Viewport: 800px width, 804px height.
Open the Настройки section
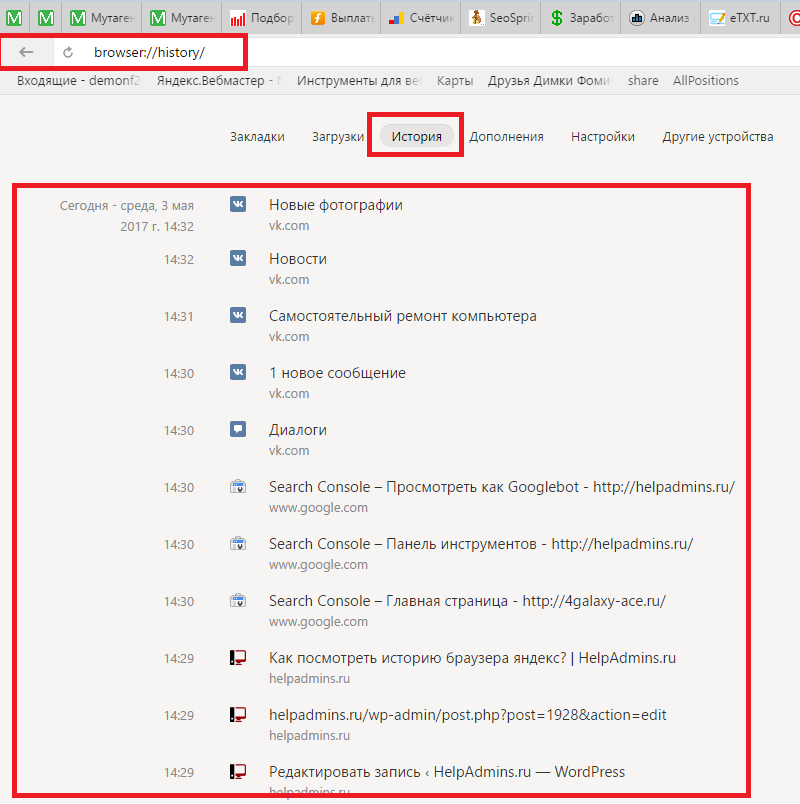coord(602,137)
